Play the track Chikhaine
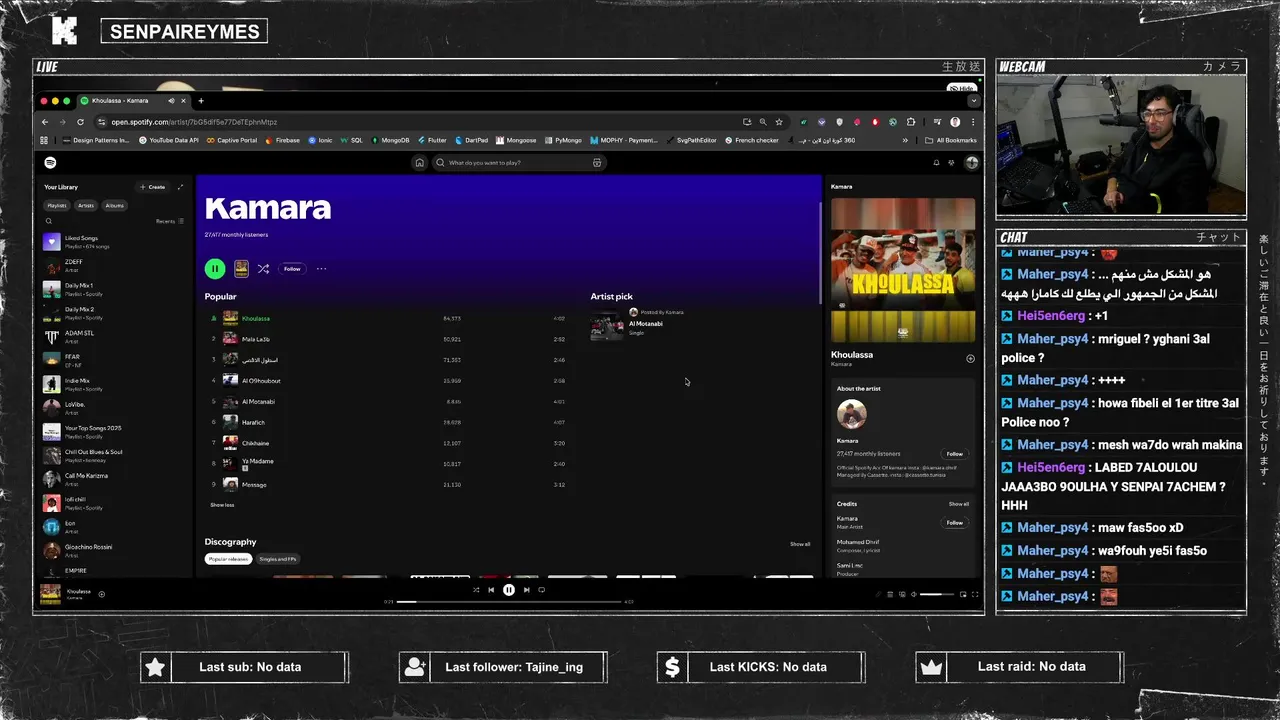This screenshot has width=1280, height=720. 388,443
